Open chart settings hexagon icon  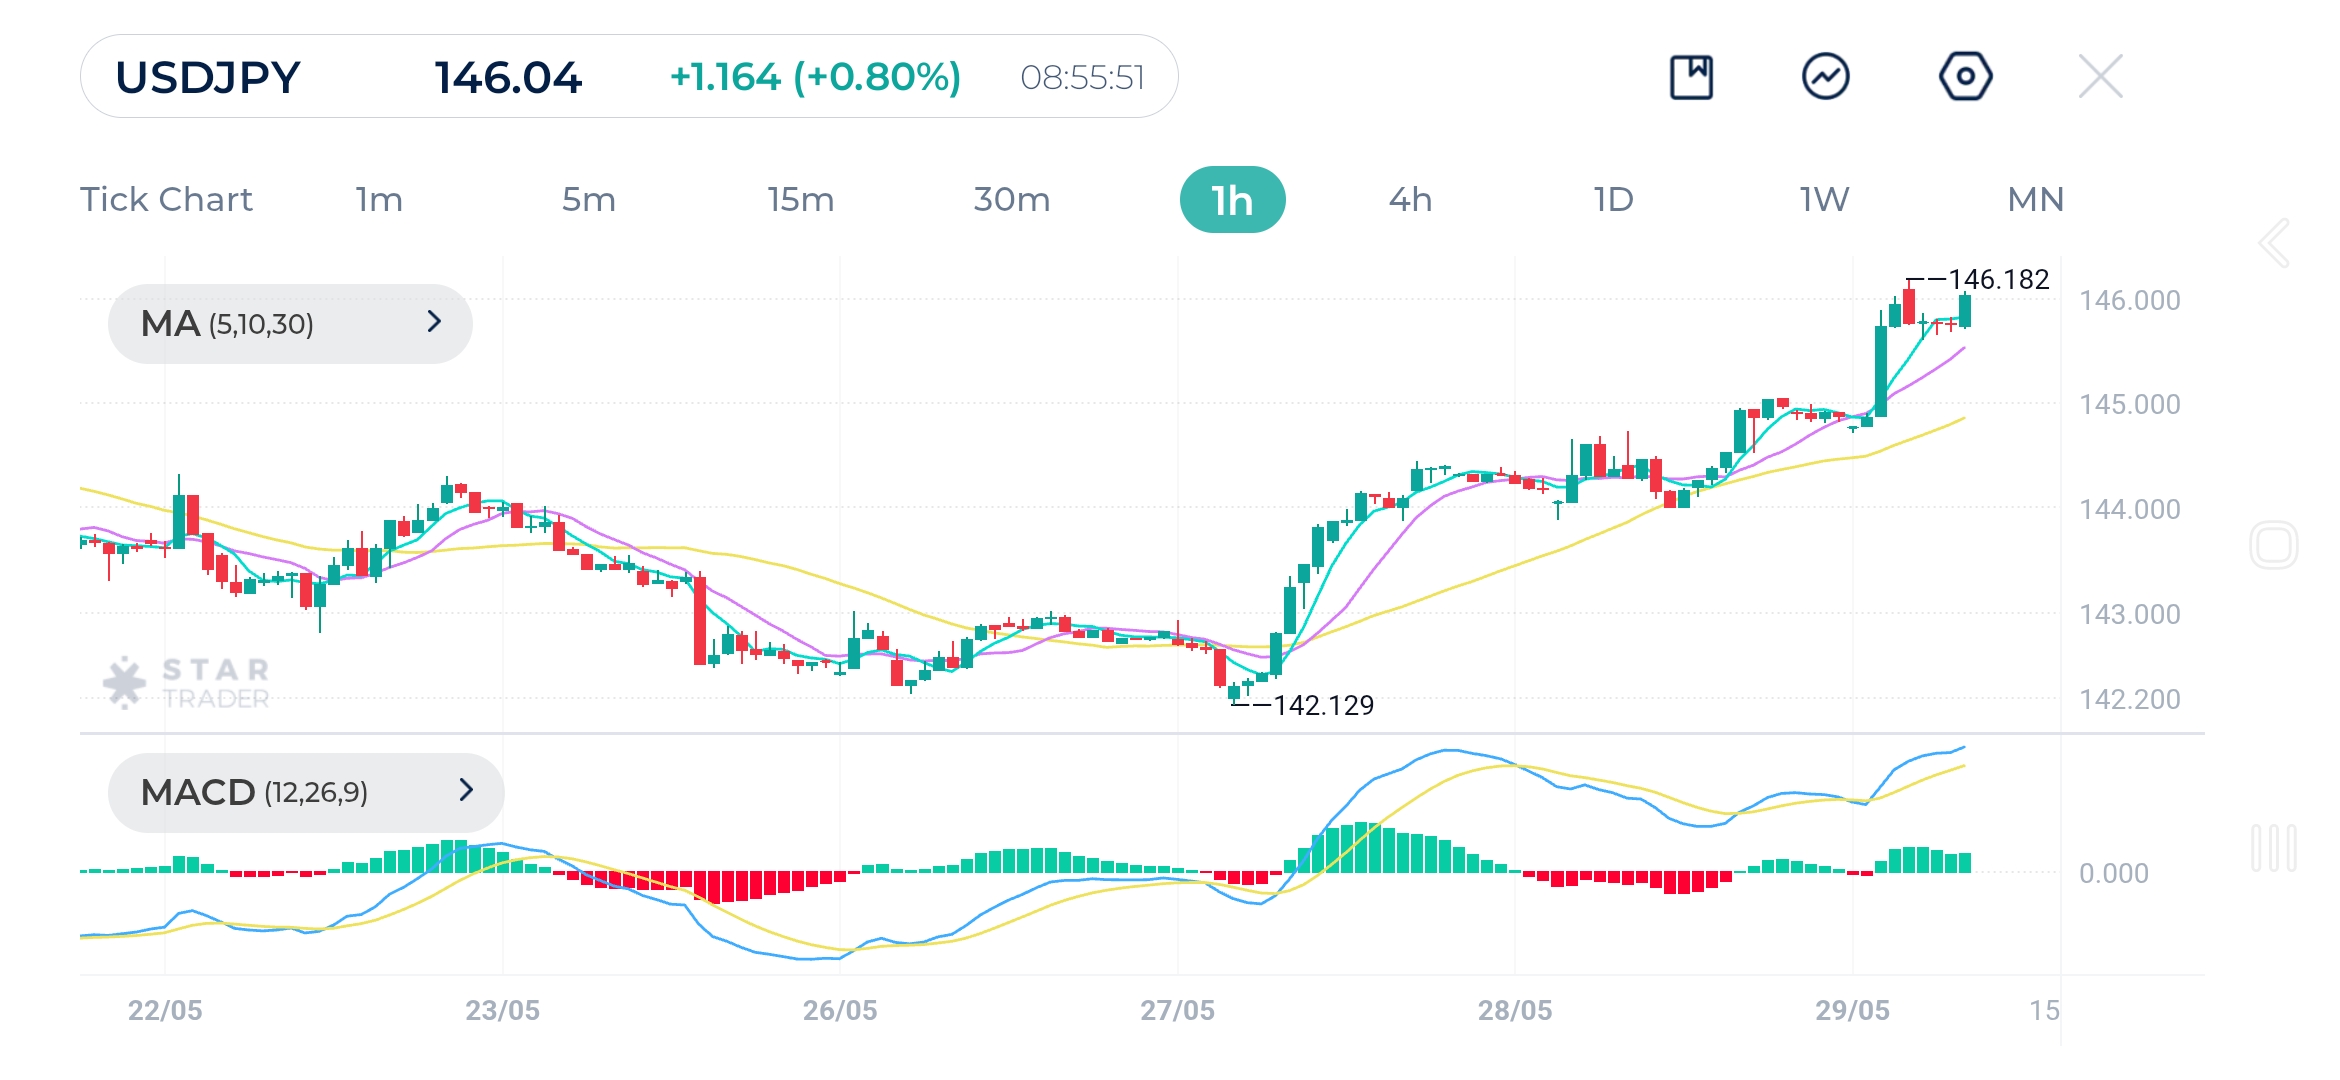pyautogui.click(x=1965, y=77)
